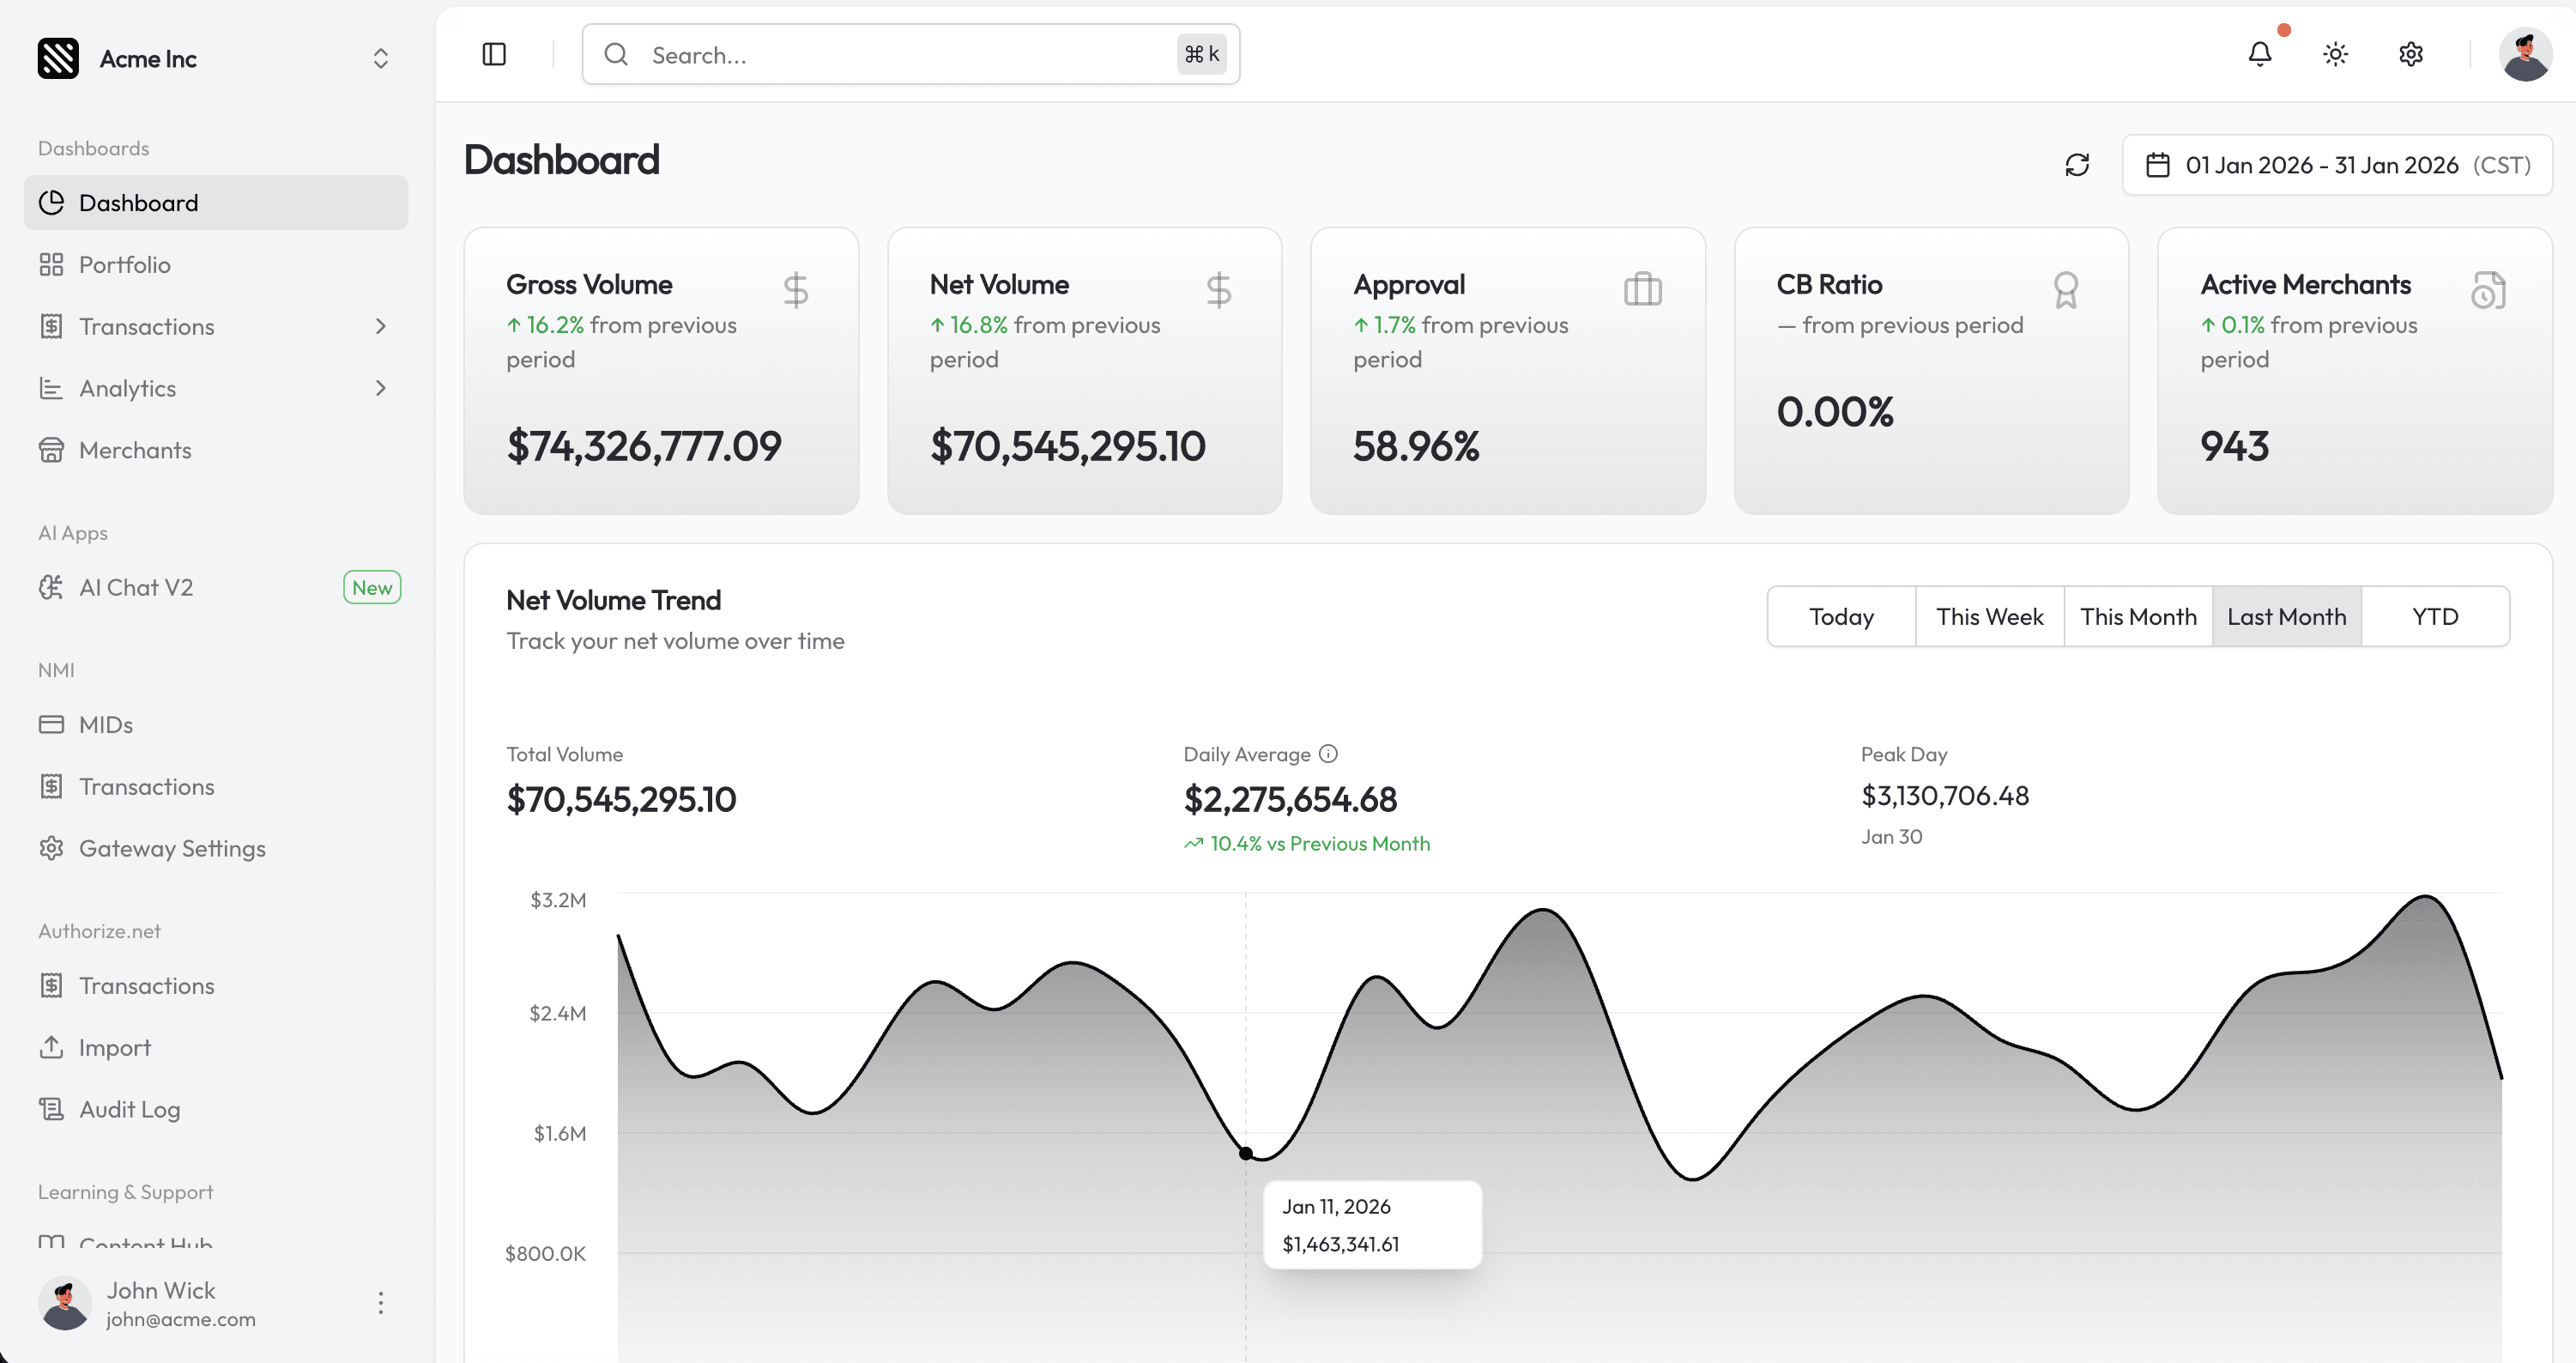Refresh the dashboard data
The height and width of the screenshot is (1363, 2576).
pyautogui.click(x=2078, y=165)
